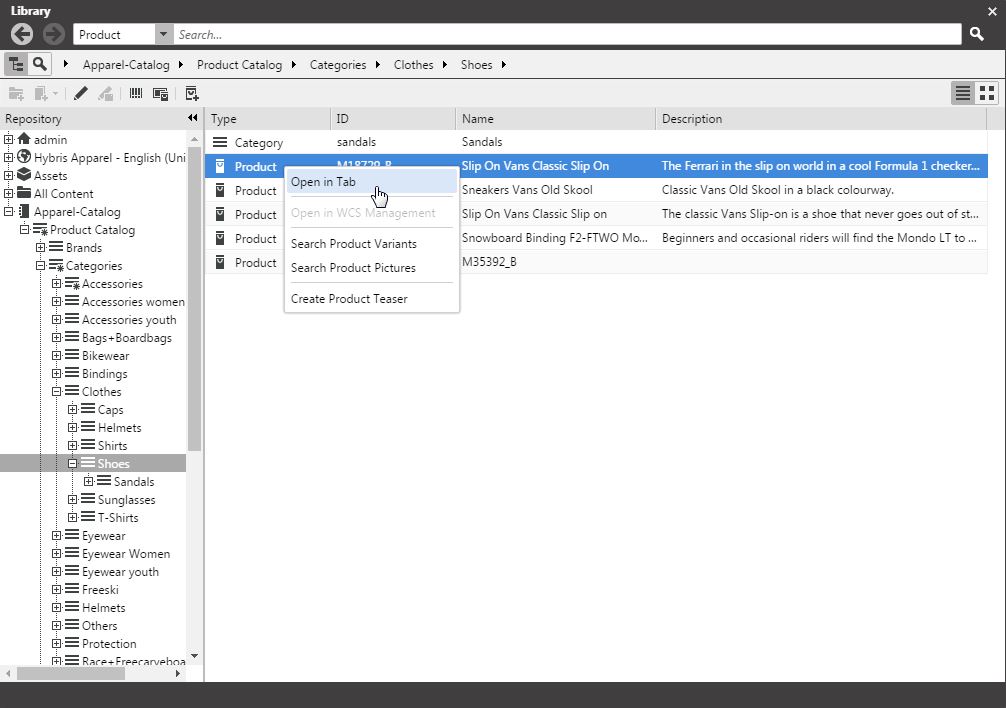Select the pencil Edit icon in the toolbar
Viewport: 1006px width, 708px height.
pyautogui.click(x=81, y=93)
